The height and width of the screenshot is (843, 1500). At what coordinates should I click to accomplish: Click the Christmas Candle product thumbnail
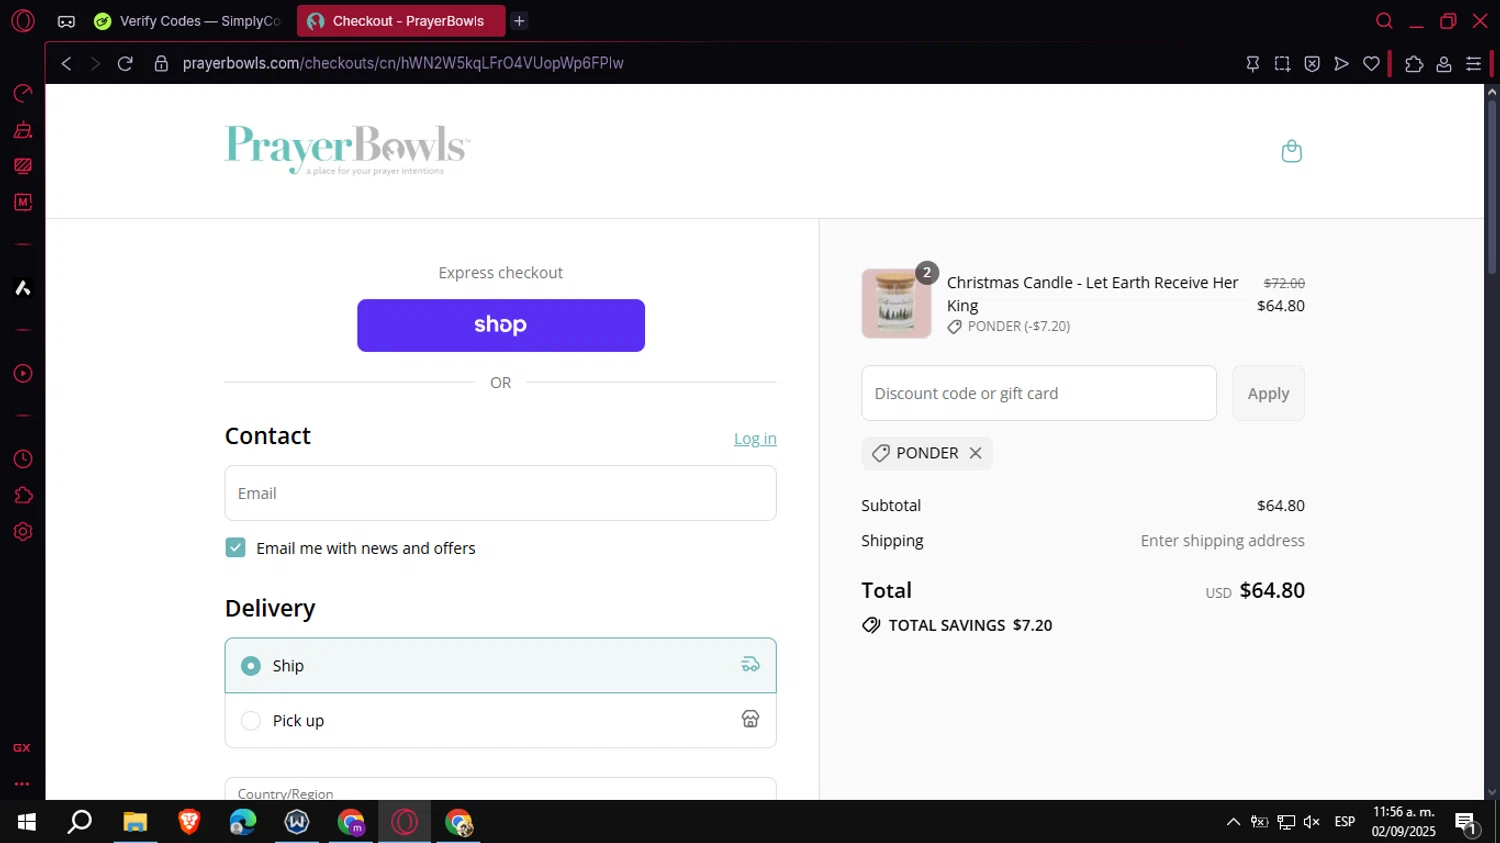(x=896, y=303)
